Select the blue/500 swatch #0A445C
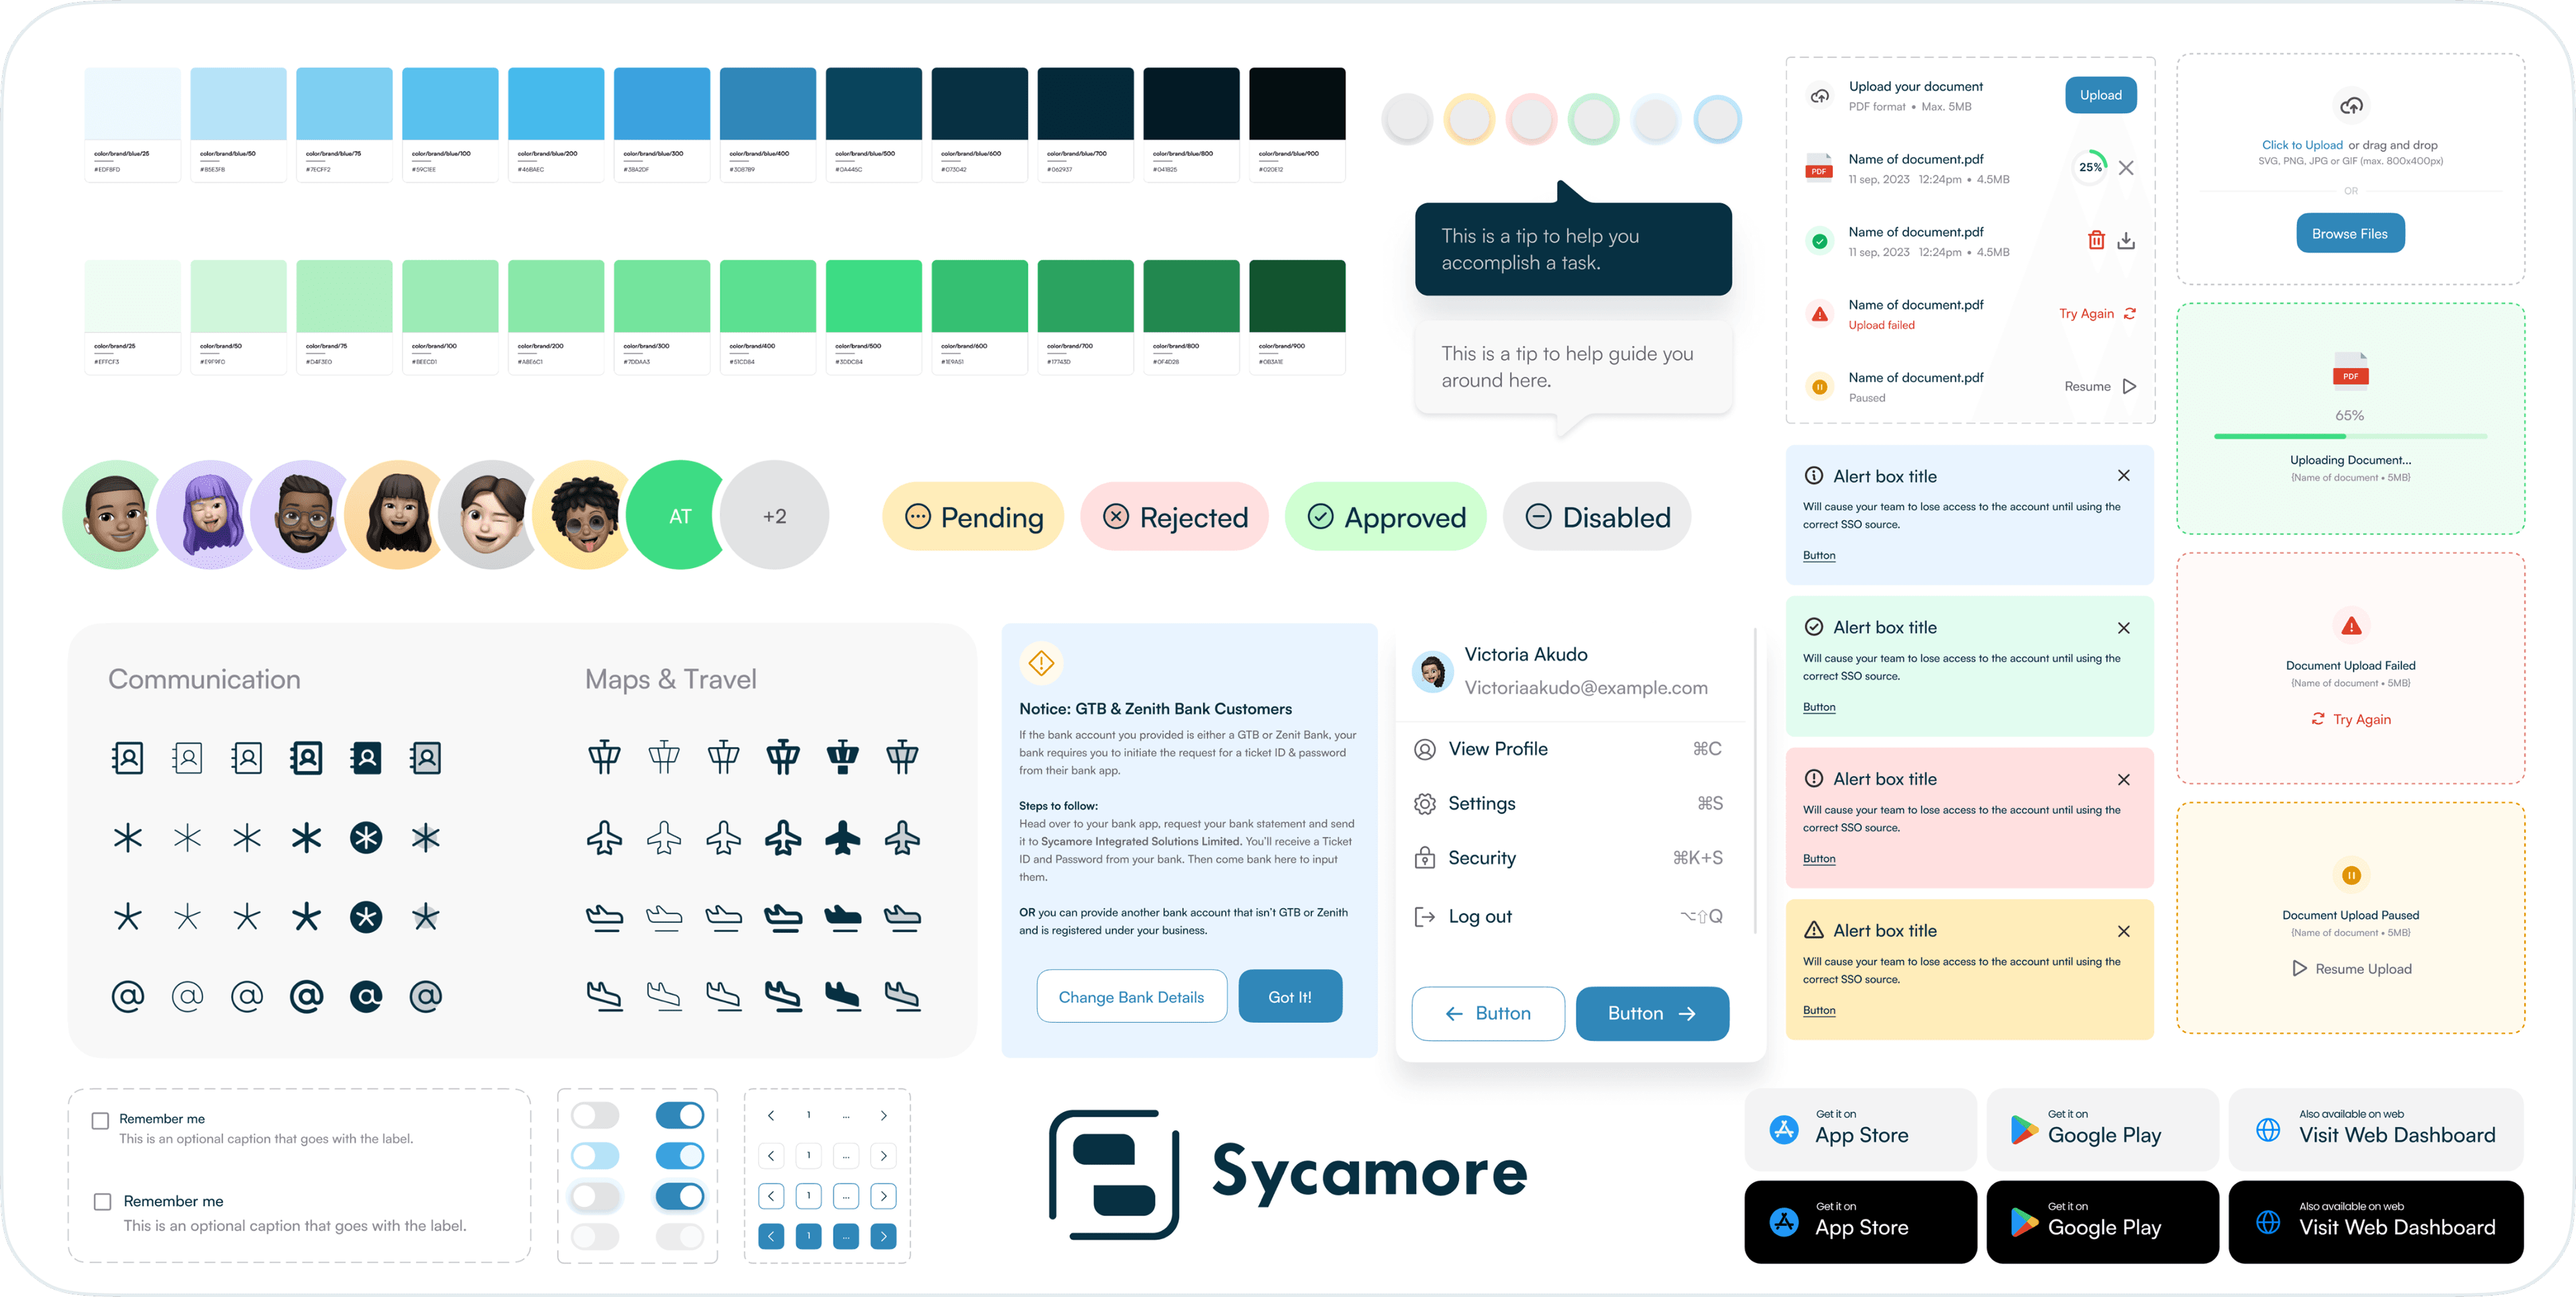 (x=874, y=125)
